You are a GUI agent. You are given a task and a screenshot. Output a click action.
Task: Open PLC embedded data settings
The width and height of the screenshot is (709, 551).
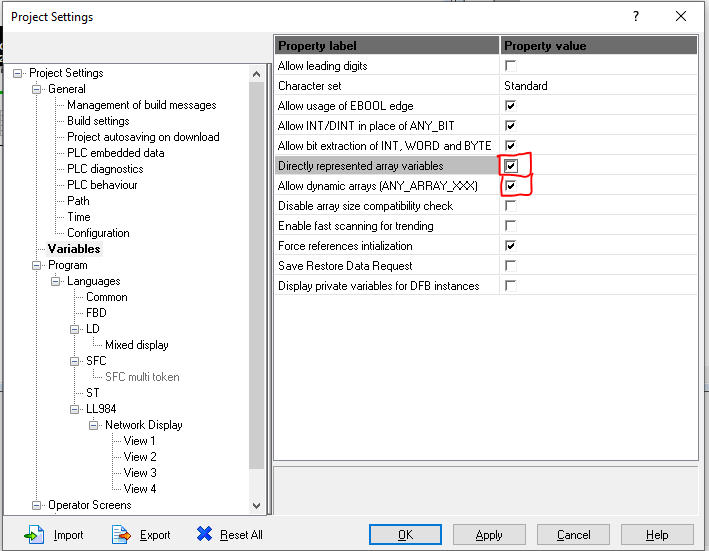116,153
